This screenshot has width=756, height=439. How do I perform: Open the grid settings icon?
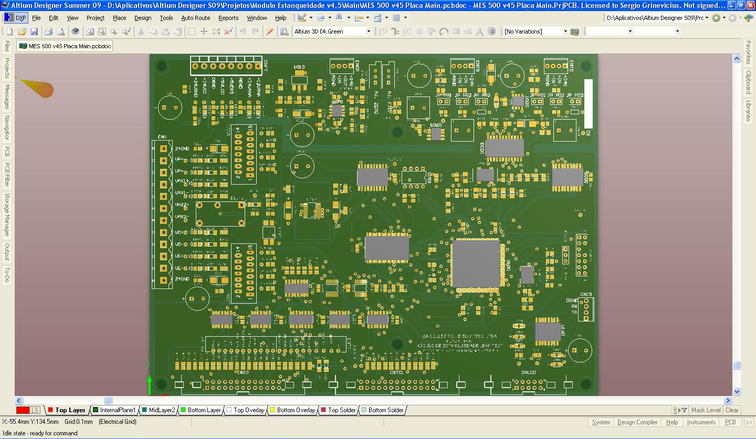pos(396,18)
